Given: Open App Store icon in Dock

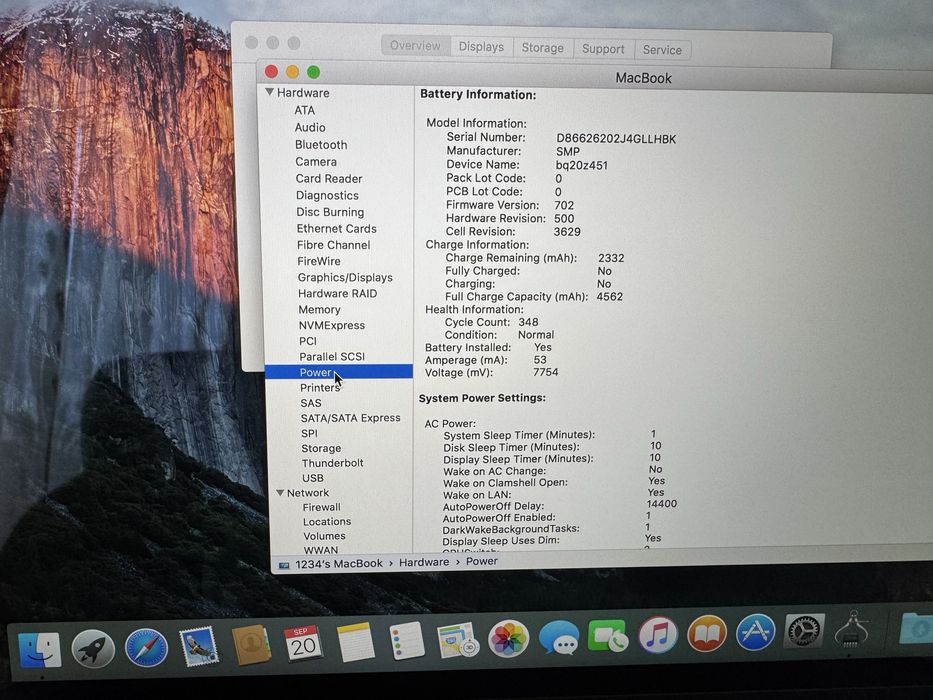Looking at the screenshot, I should [756, 632].
